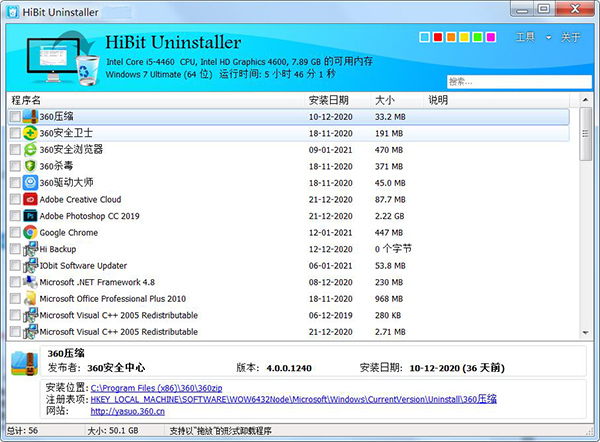Click the vertical scrollbar thumb

tap(585, 134)
